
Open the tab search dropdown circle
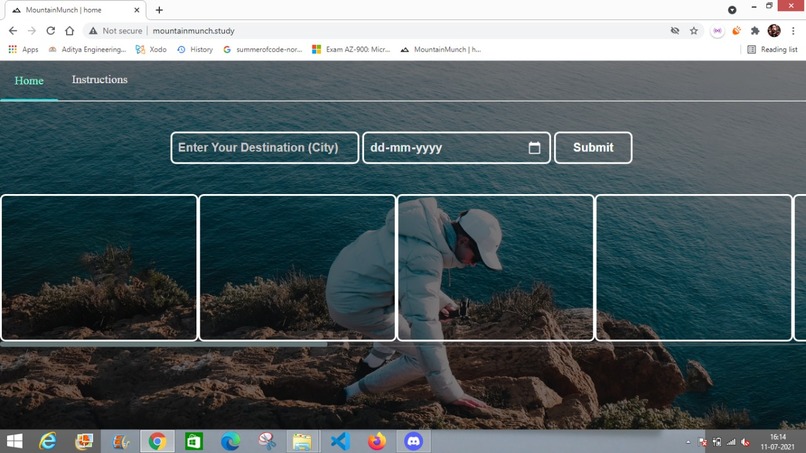click(732, 10)
